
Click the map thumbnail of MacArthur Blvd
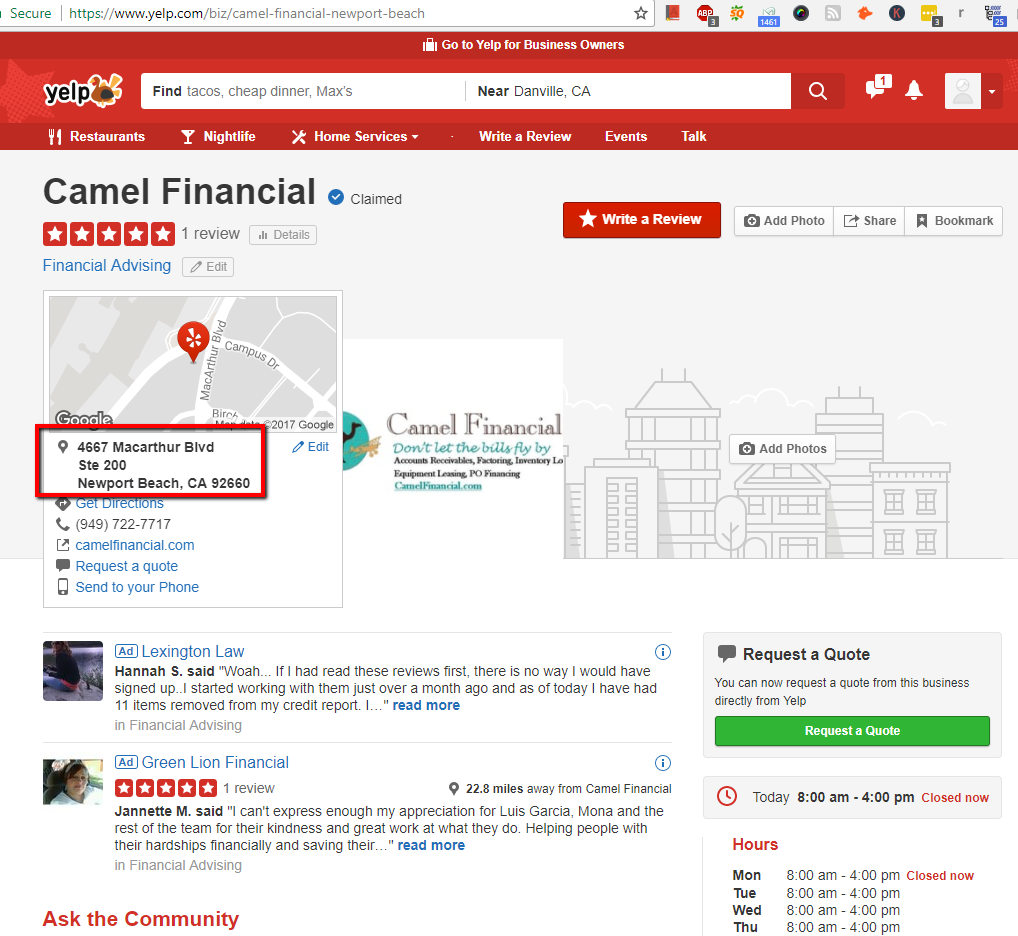coord(193,363)
